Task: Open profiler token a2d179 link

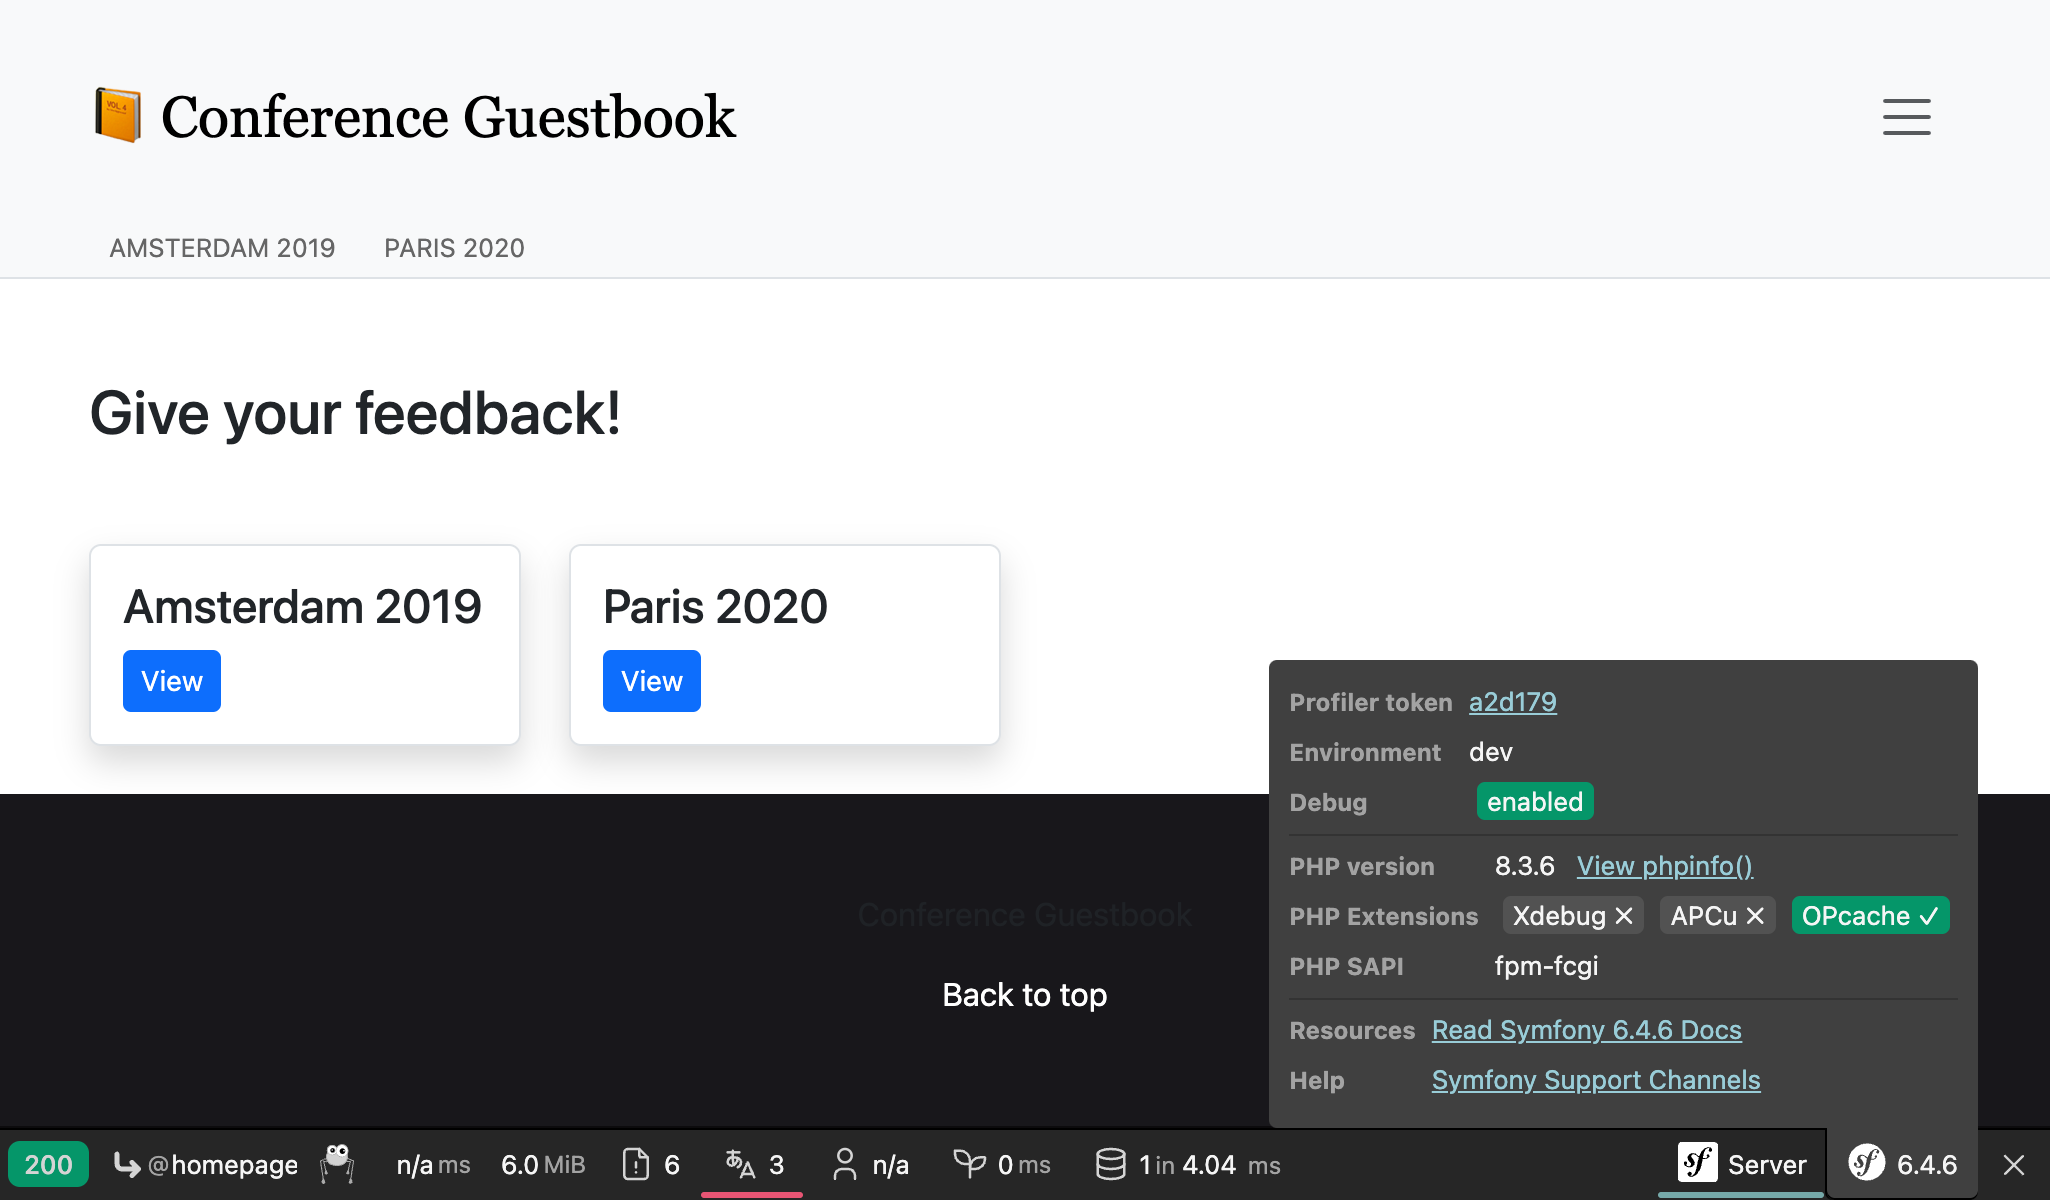Action: [1512, 702]
